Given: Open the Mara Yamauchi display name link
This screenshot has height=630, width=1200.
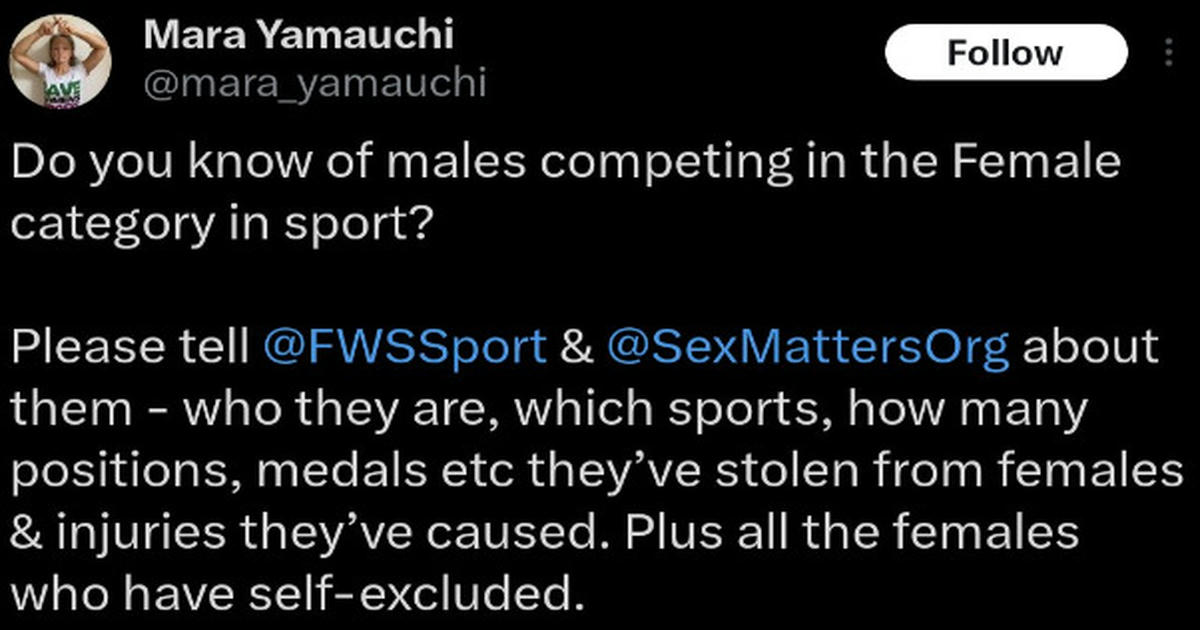Looking at the screenshot, I should 299,36.
